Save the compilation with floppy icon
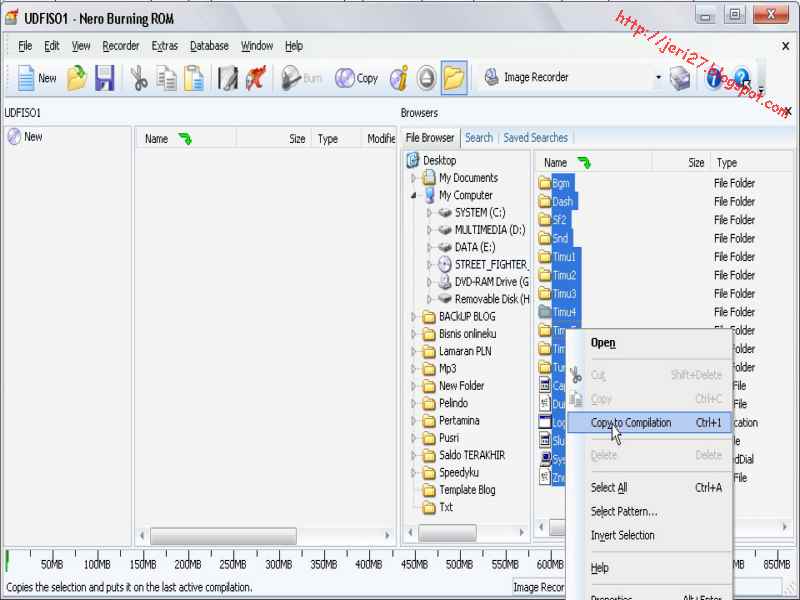The height and width of the screenshot is (600, 800). 105,78
